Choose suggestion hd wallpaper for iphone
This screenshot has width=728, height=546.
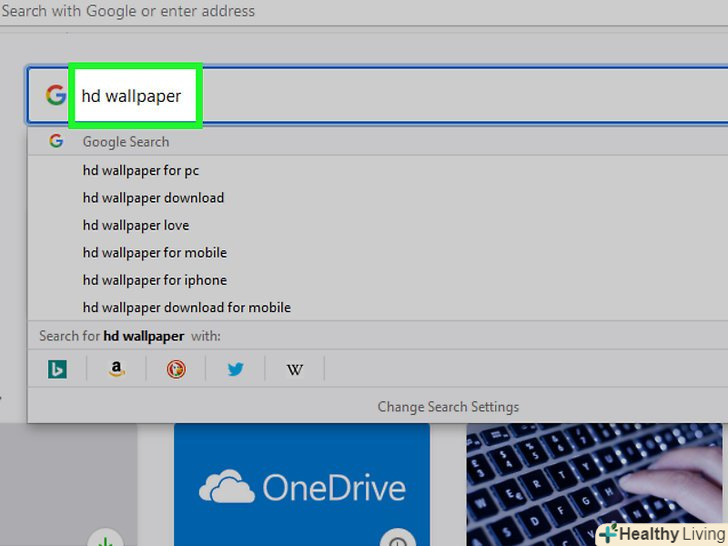(377, 280)
